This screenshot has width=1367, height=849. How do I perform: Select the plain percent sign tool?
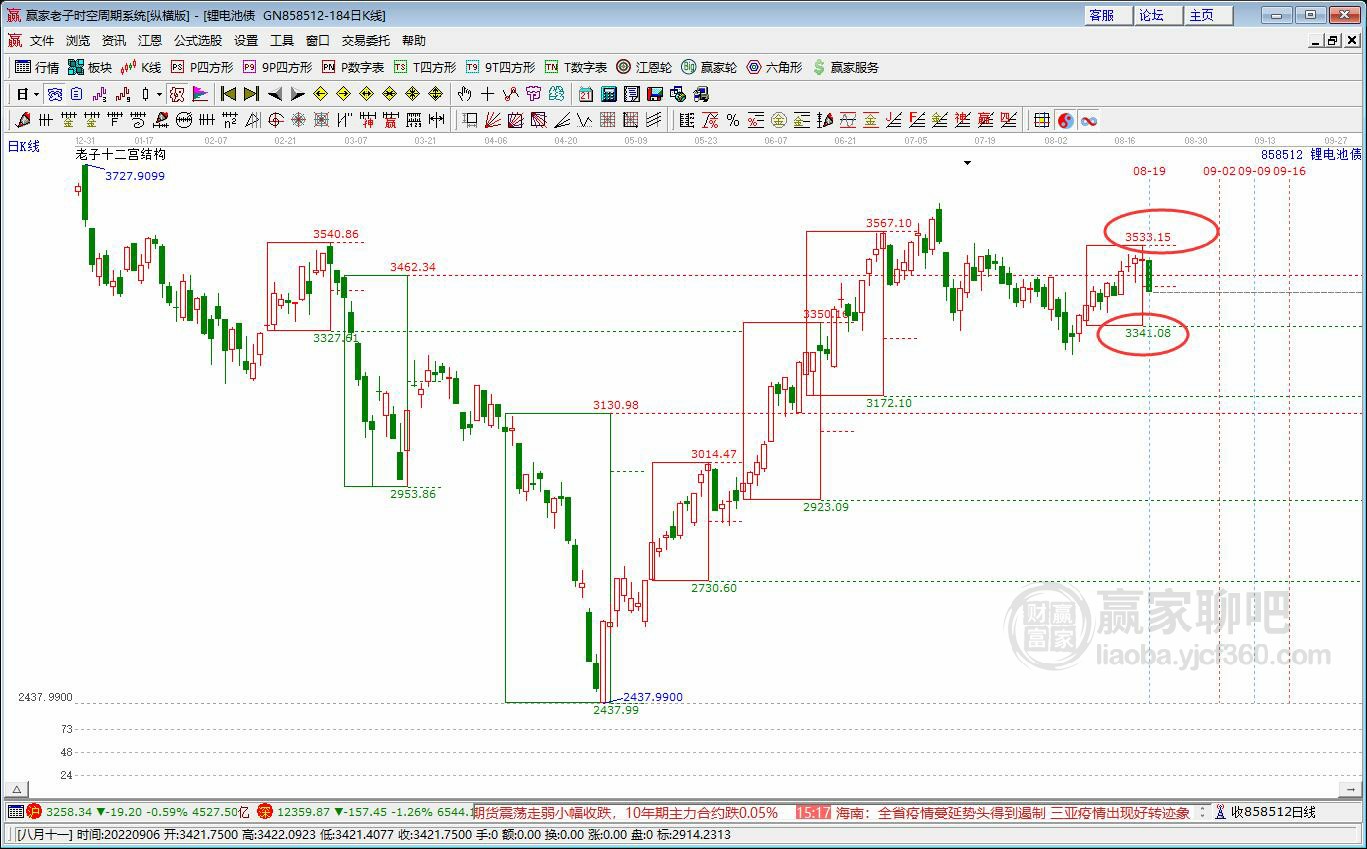point(733,120)
